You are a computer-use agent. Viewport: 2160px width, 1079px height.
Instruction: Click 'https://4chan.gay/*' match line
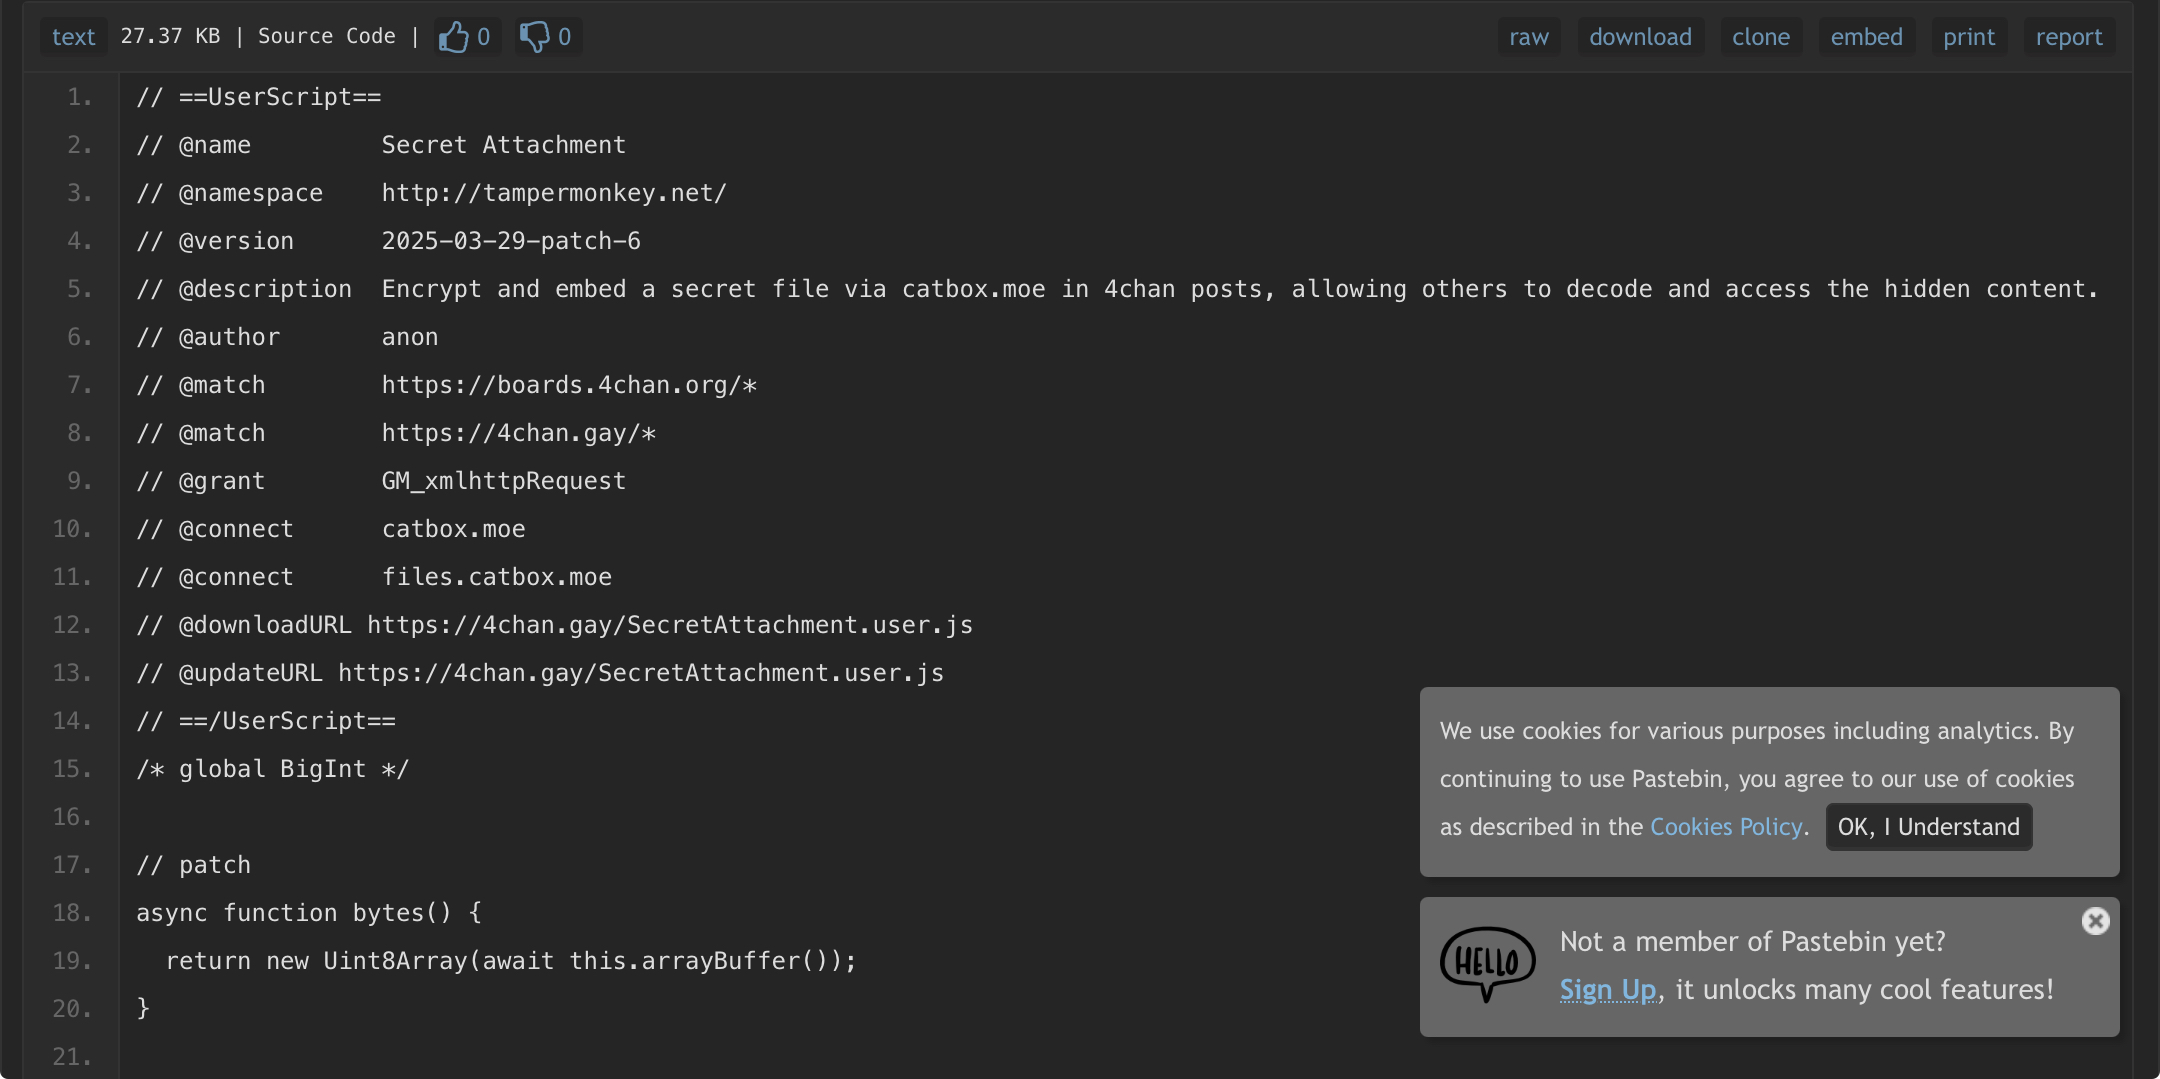click(x=519, y=433)
